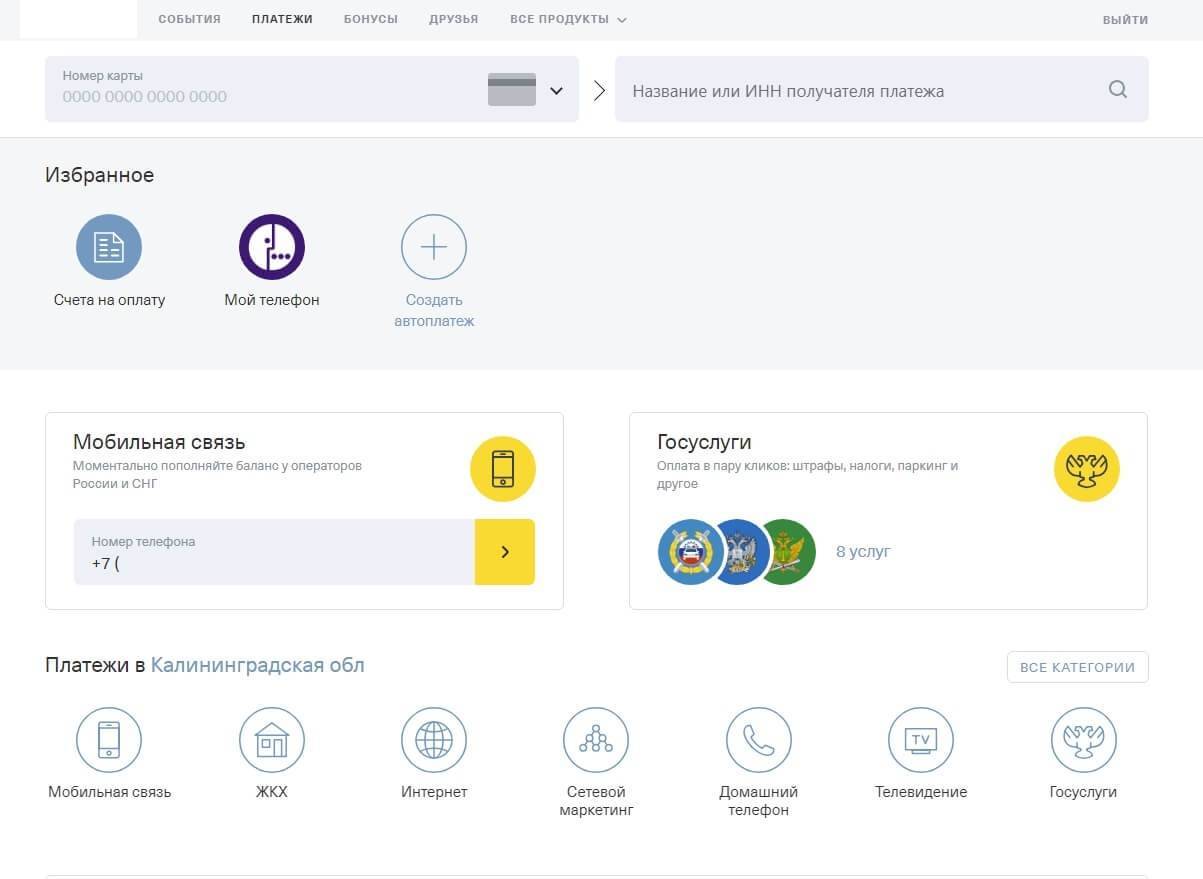Click the search magnifier icon

(1117, 90)
